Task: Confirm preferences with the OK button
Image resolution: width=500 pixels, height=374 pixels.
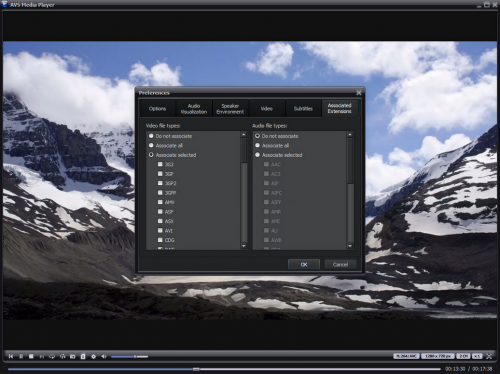Action: pyautogui.click(x=304, y=264)
